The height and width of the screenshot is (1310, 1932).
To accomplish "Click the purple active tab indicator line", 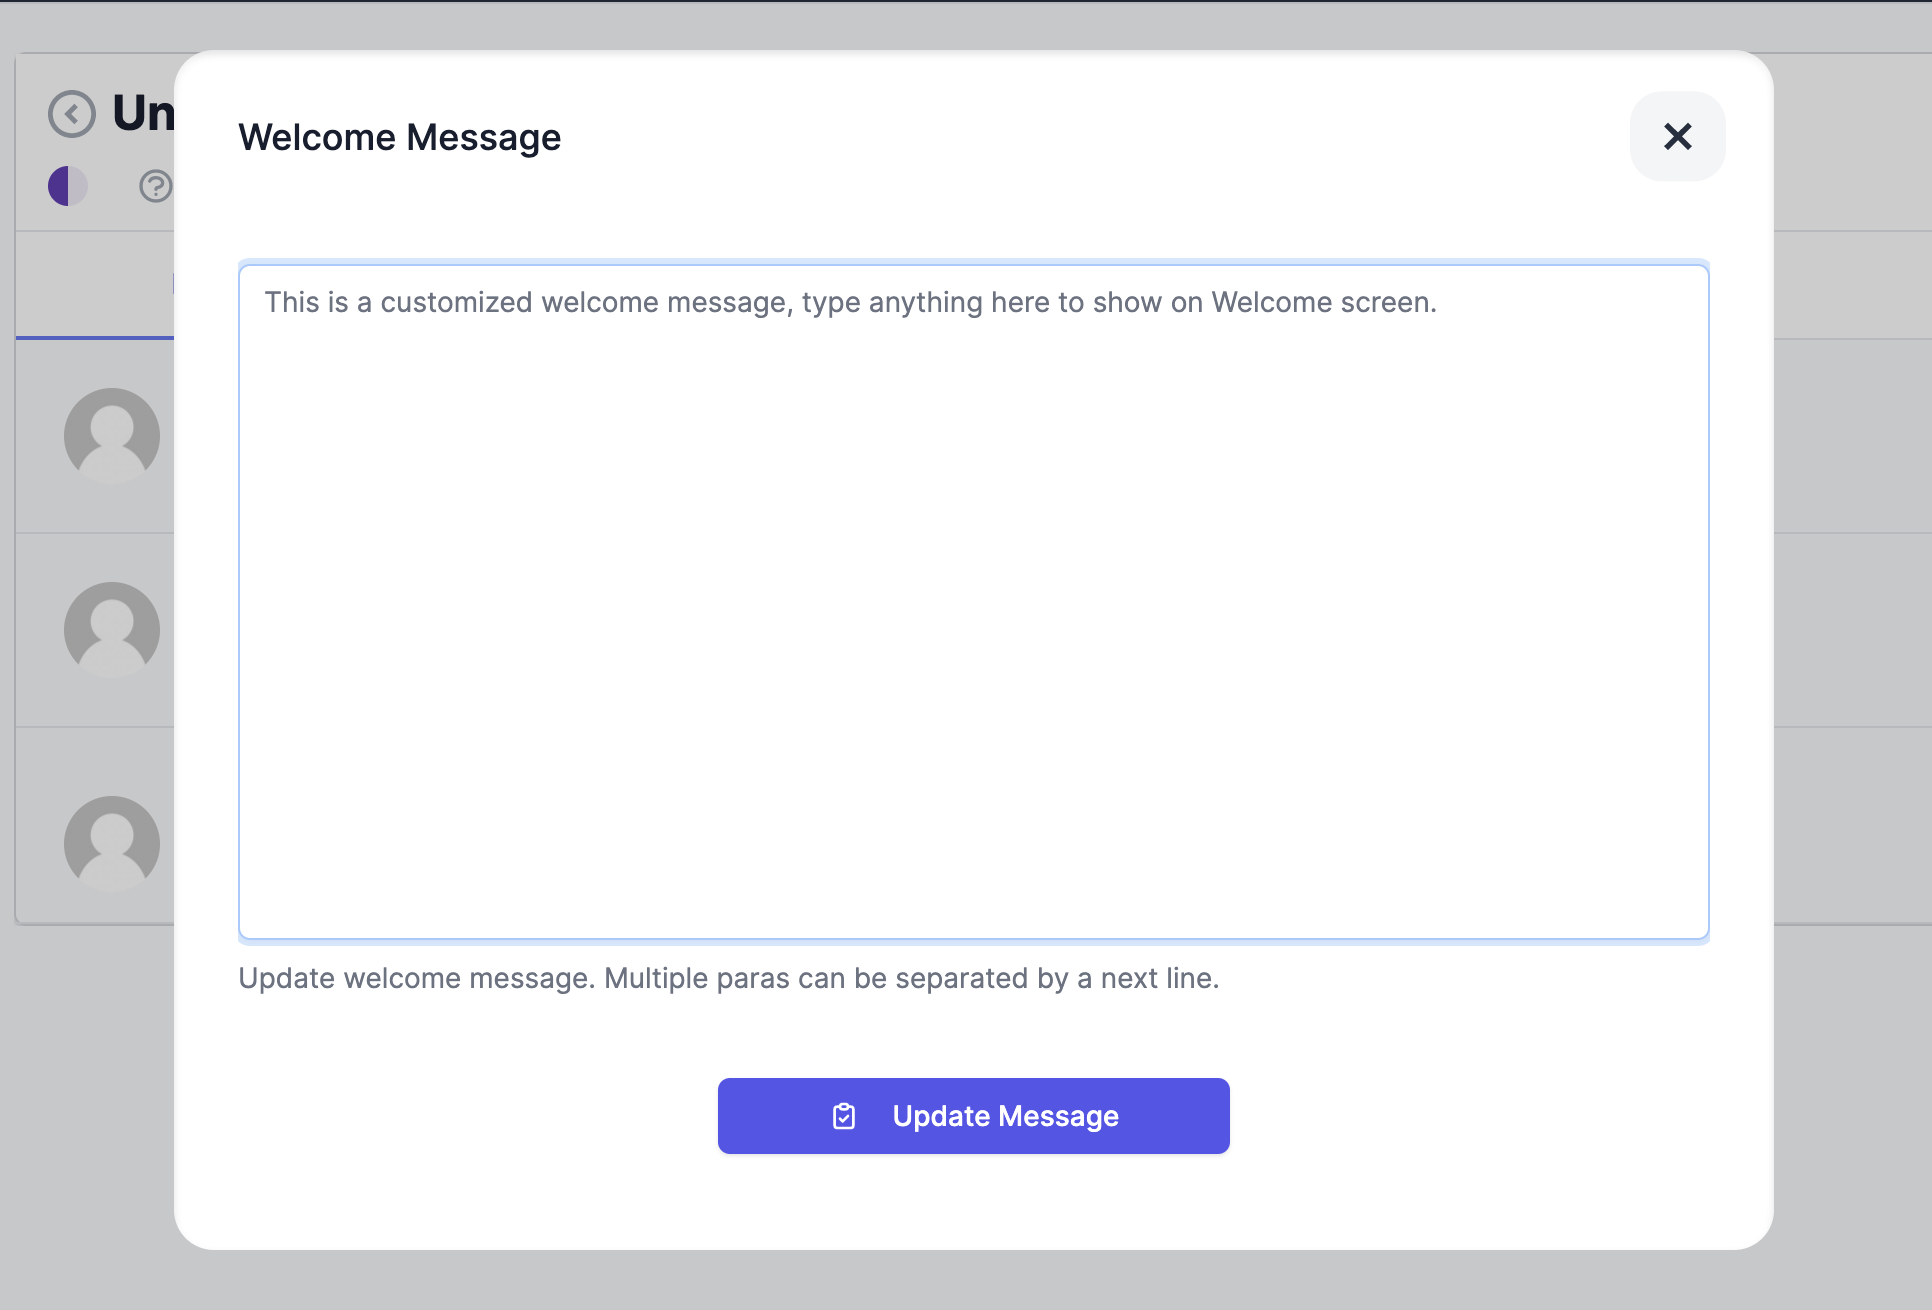I will tap(93, 338).
